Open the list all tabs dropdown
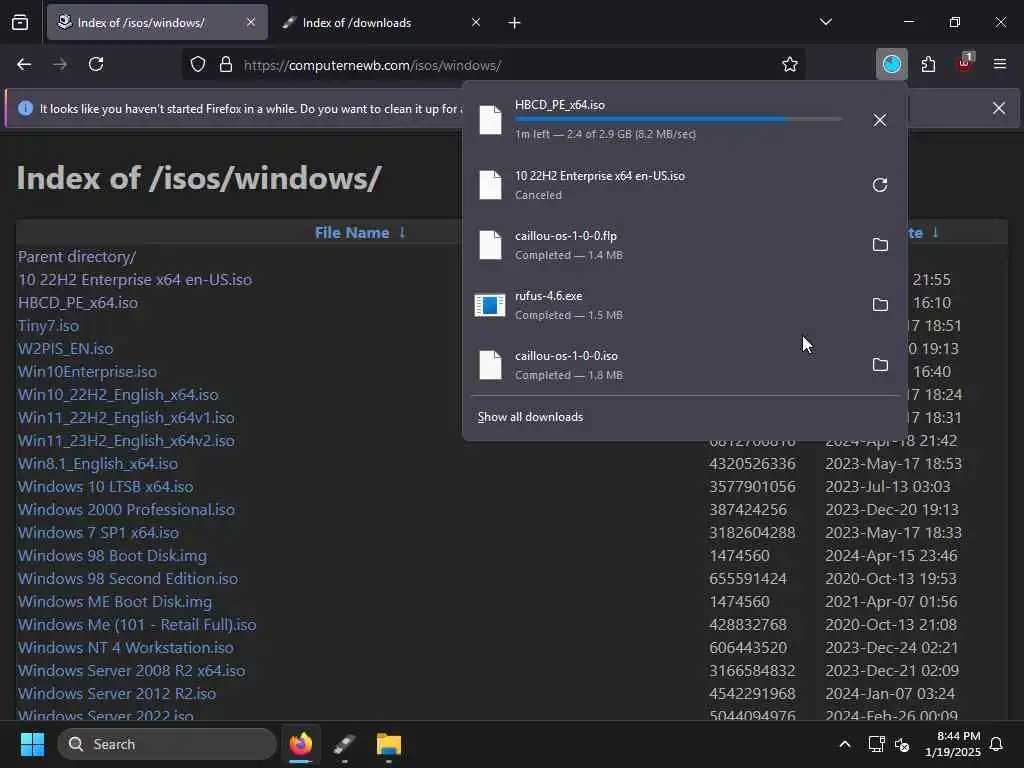The width and height of the screenshot is (1024, 768). (x=825, y=22)
